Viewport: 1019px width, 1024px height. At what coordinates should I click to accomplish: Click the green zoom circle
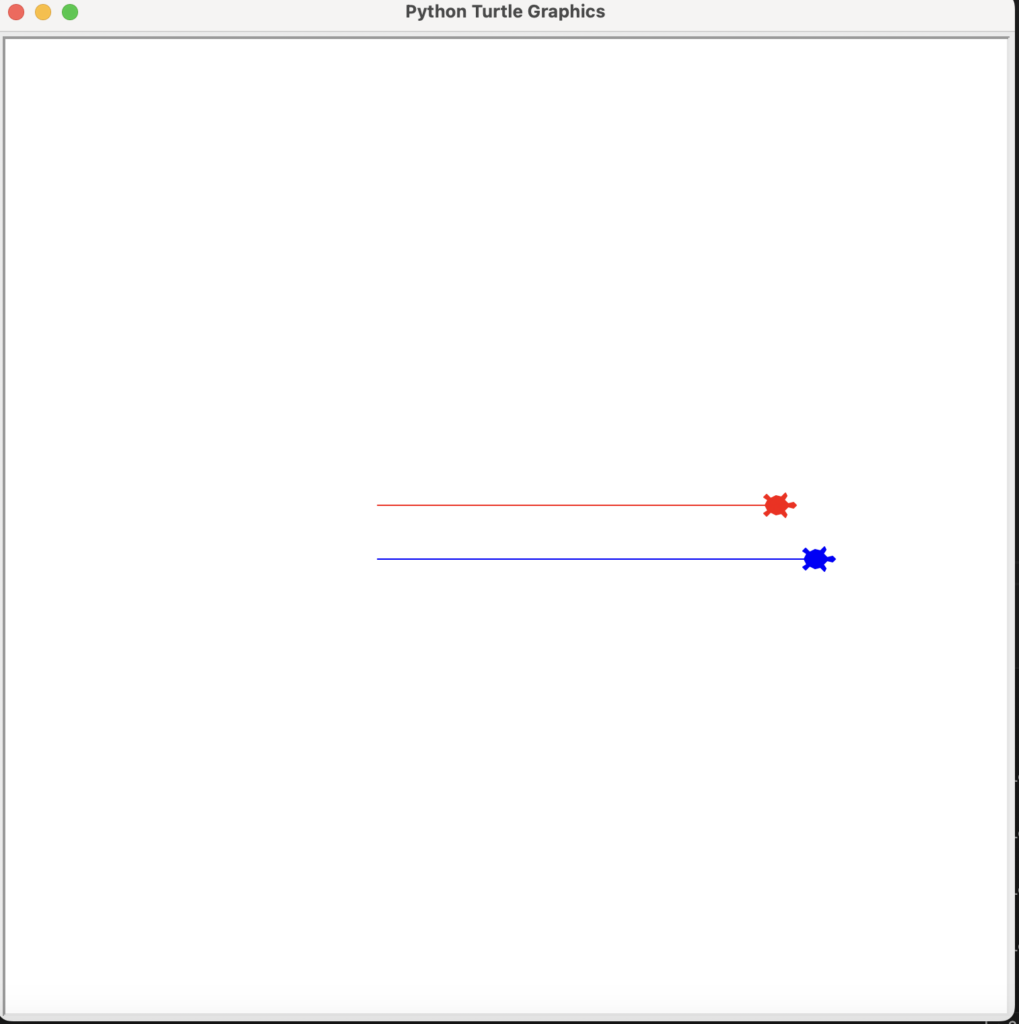[x=69, y=12]
